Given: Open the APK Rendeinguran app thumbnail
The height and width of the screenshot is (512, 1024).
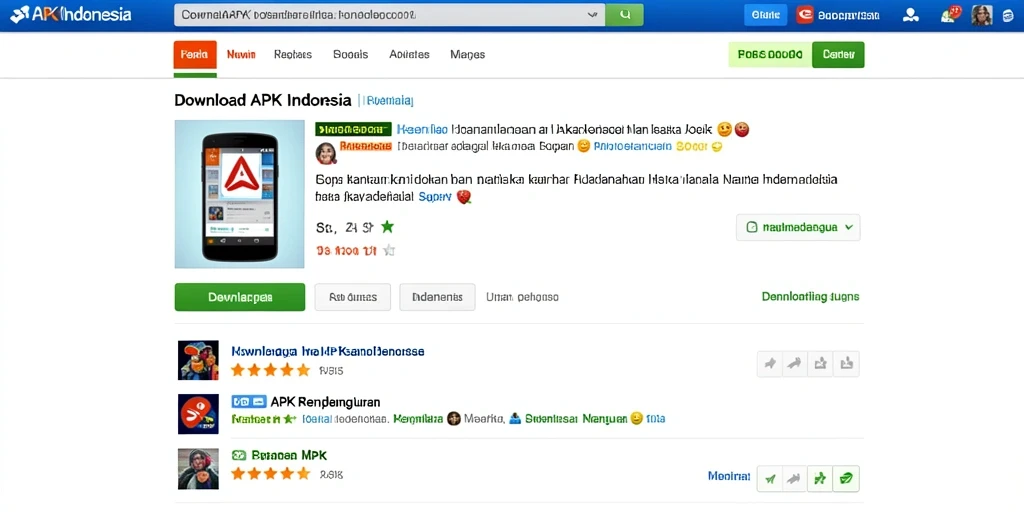Looking at the screenshot, I should pyautogui.click(x=198, y=414).
